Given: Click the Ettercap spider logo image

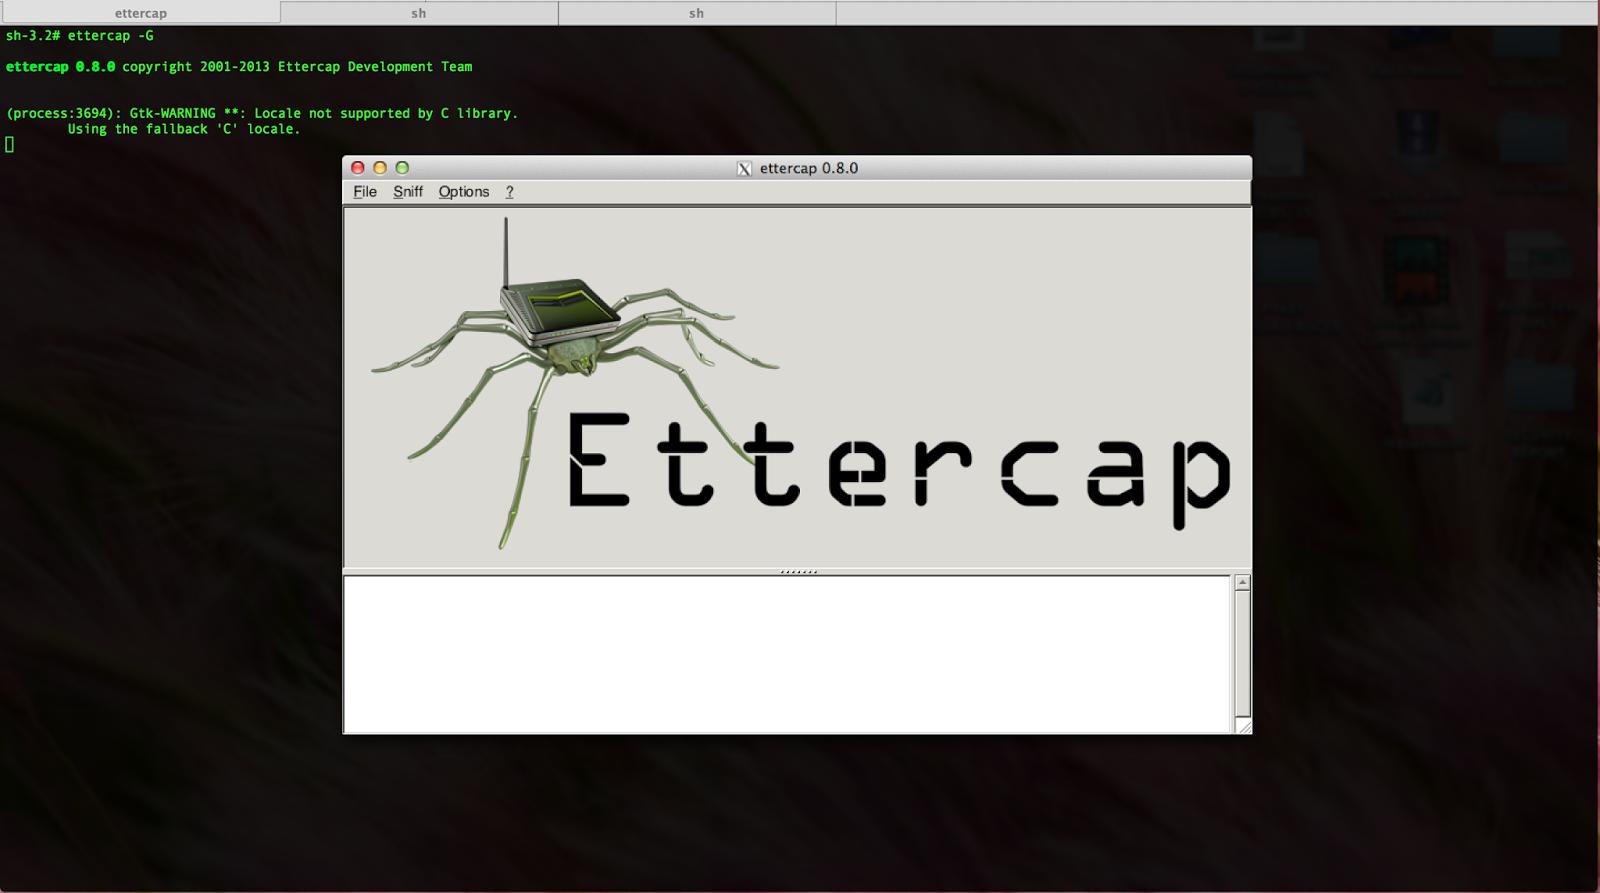Looking at the screenshot, I should coord(797,387).
